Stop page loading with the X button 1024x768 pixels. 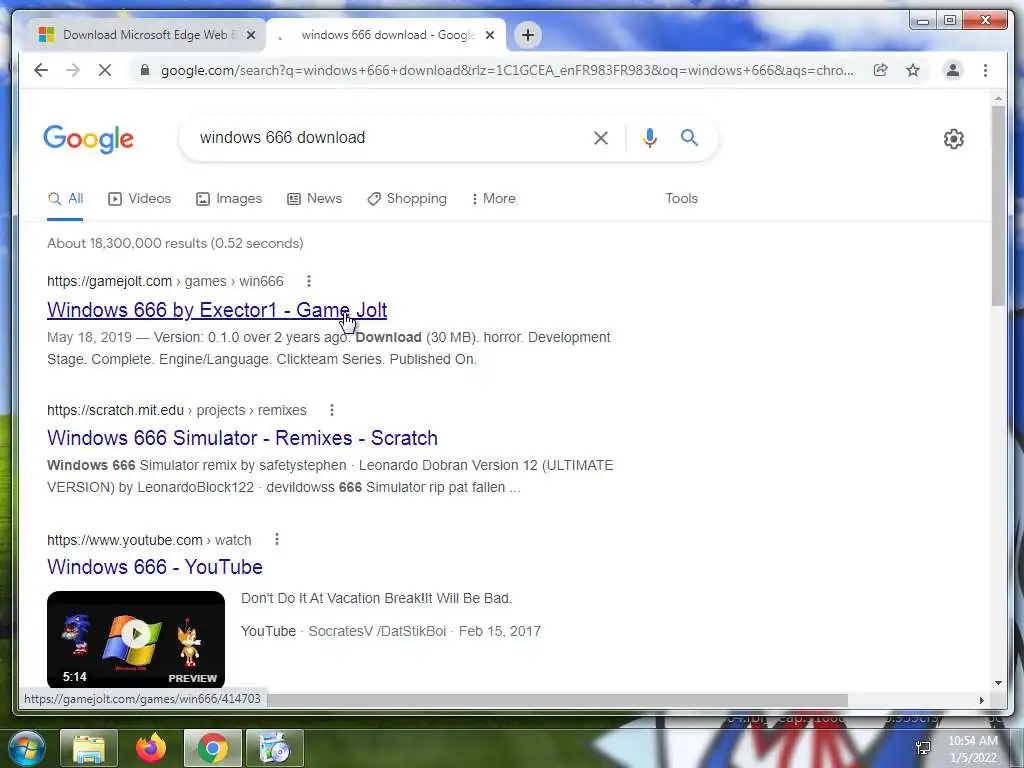(104, 70)
